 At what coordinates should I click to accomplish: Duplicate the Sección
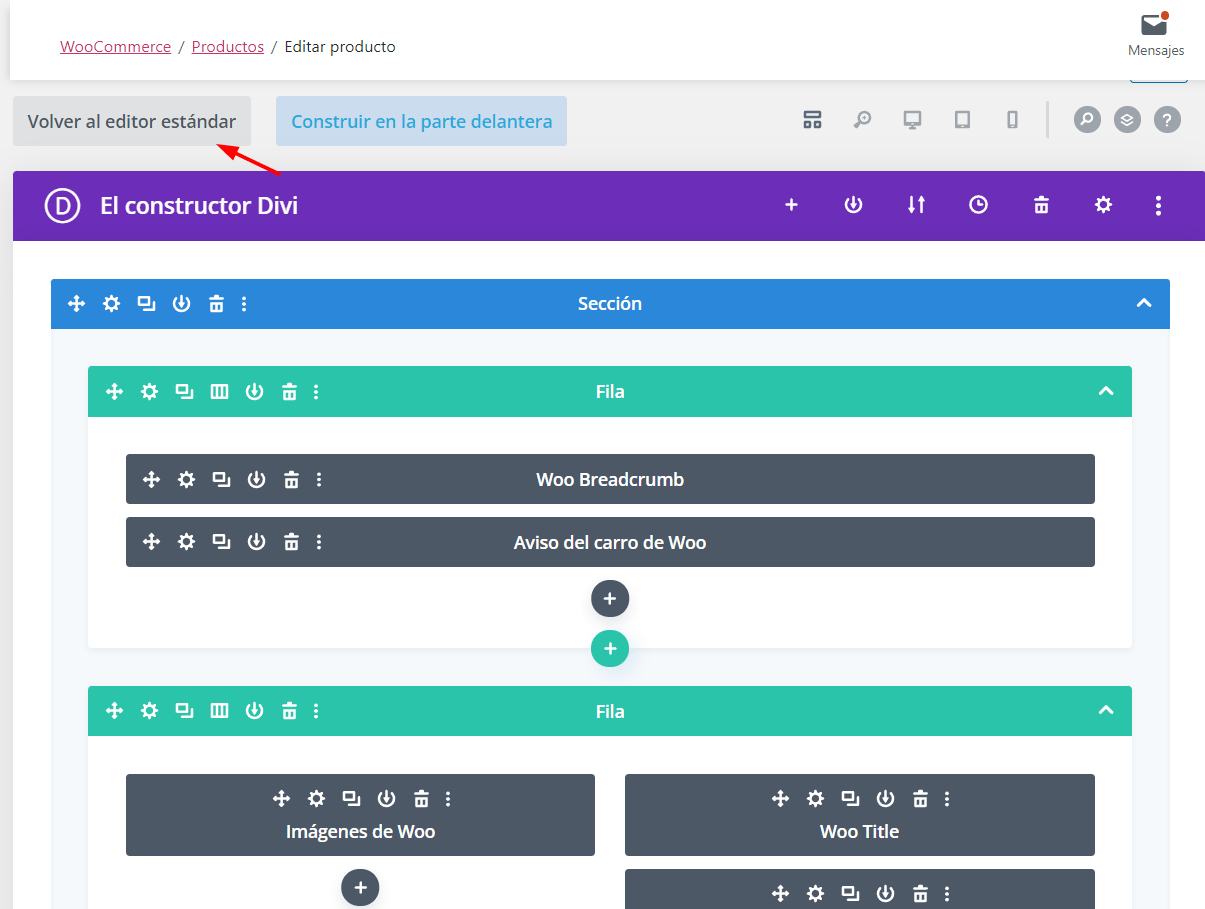coord(146,304)
